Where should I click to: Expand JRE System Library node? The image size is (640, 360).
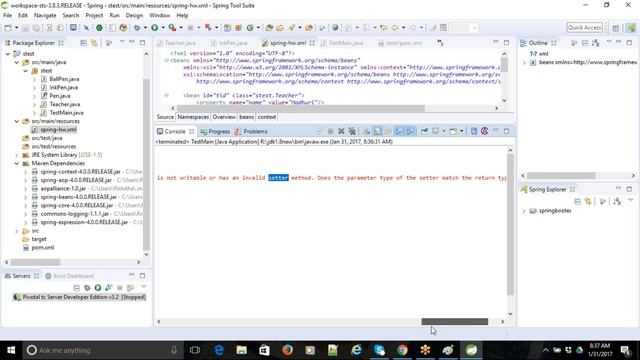[17, 155]
